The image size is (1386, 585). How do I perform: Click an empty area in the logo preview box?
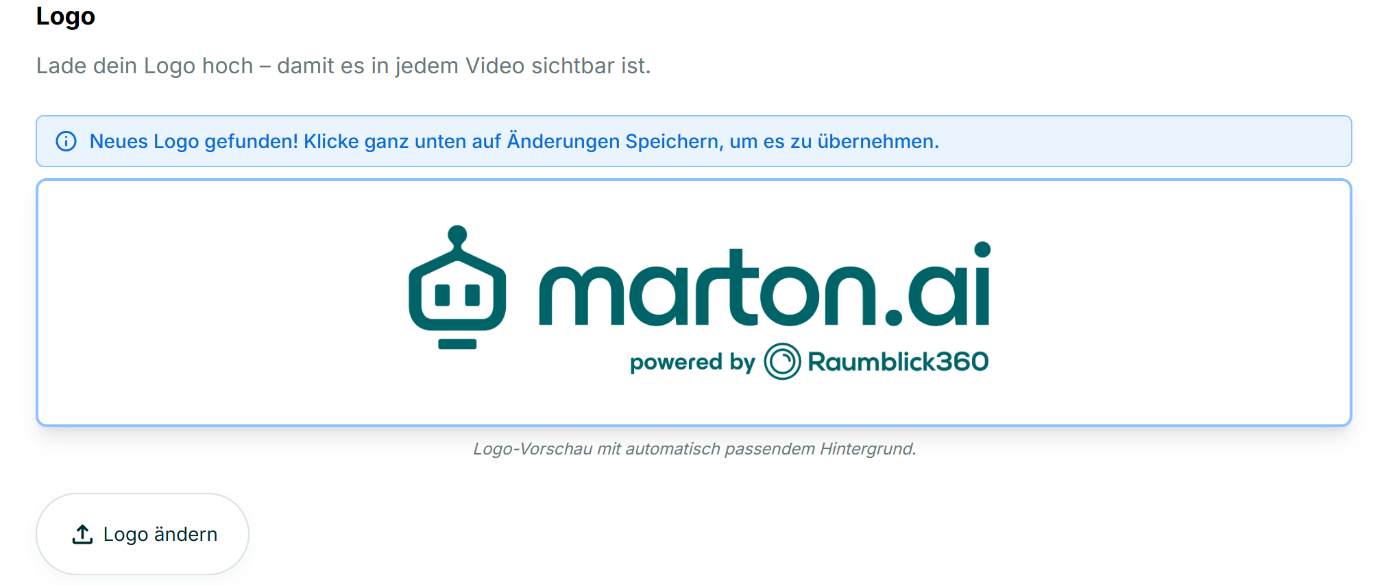pyautogui.click(x=200, y=300)
